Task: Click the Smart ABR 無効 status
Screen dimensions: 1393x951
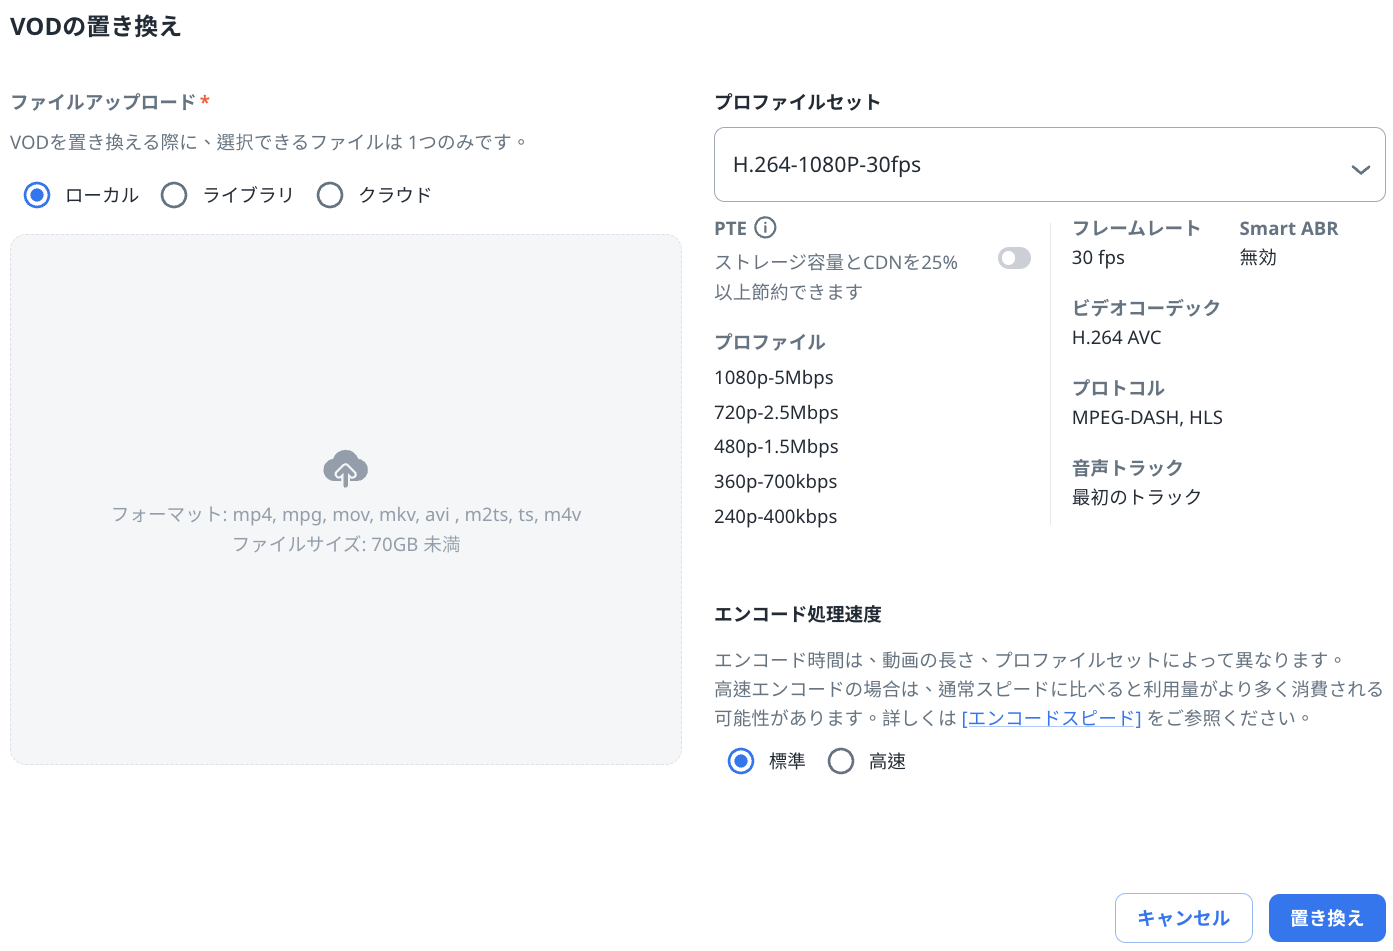Action: coord(1258,258)
